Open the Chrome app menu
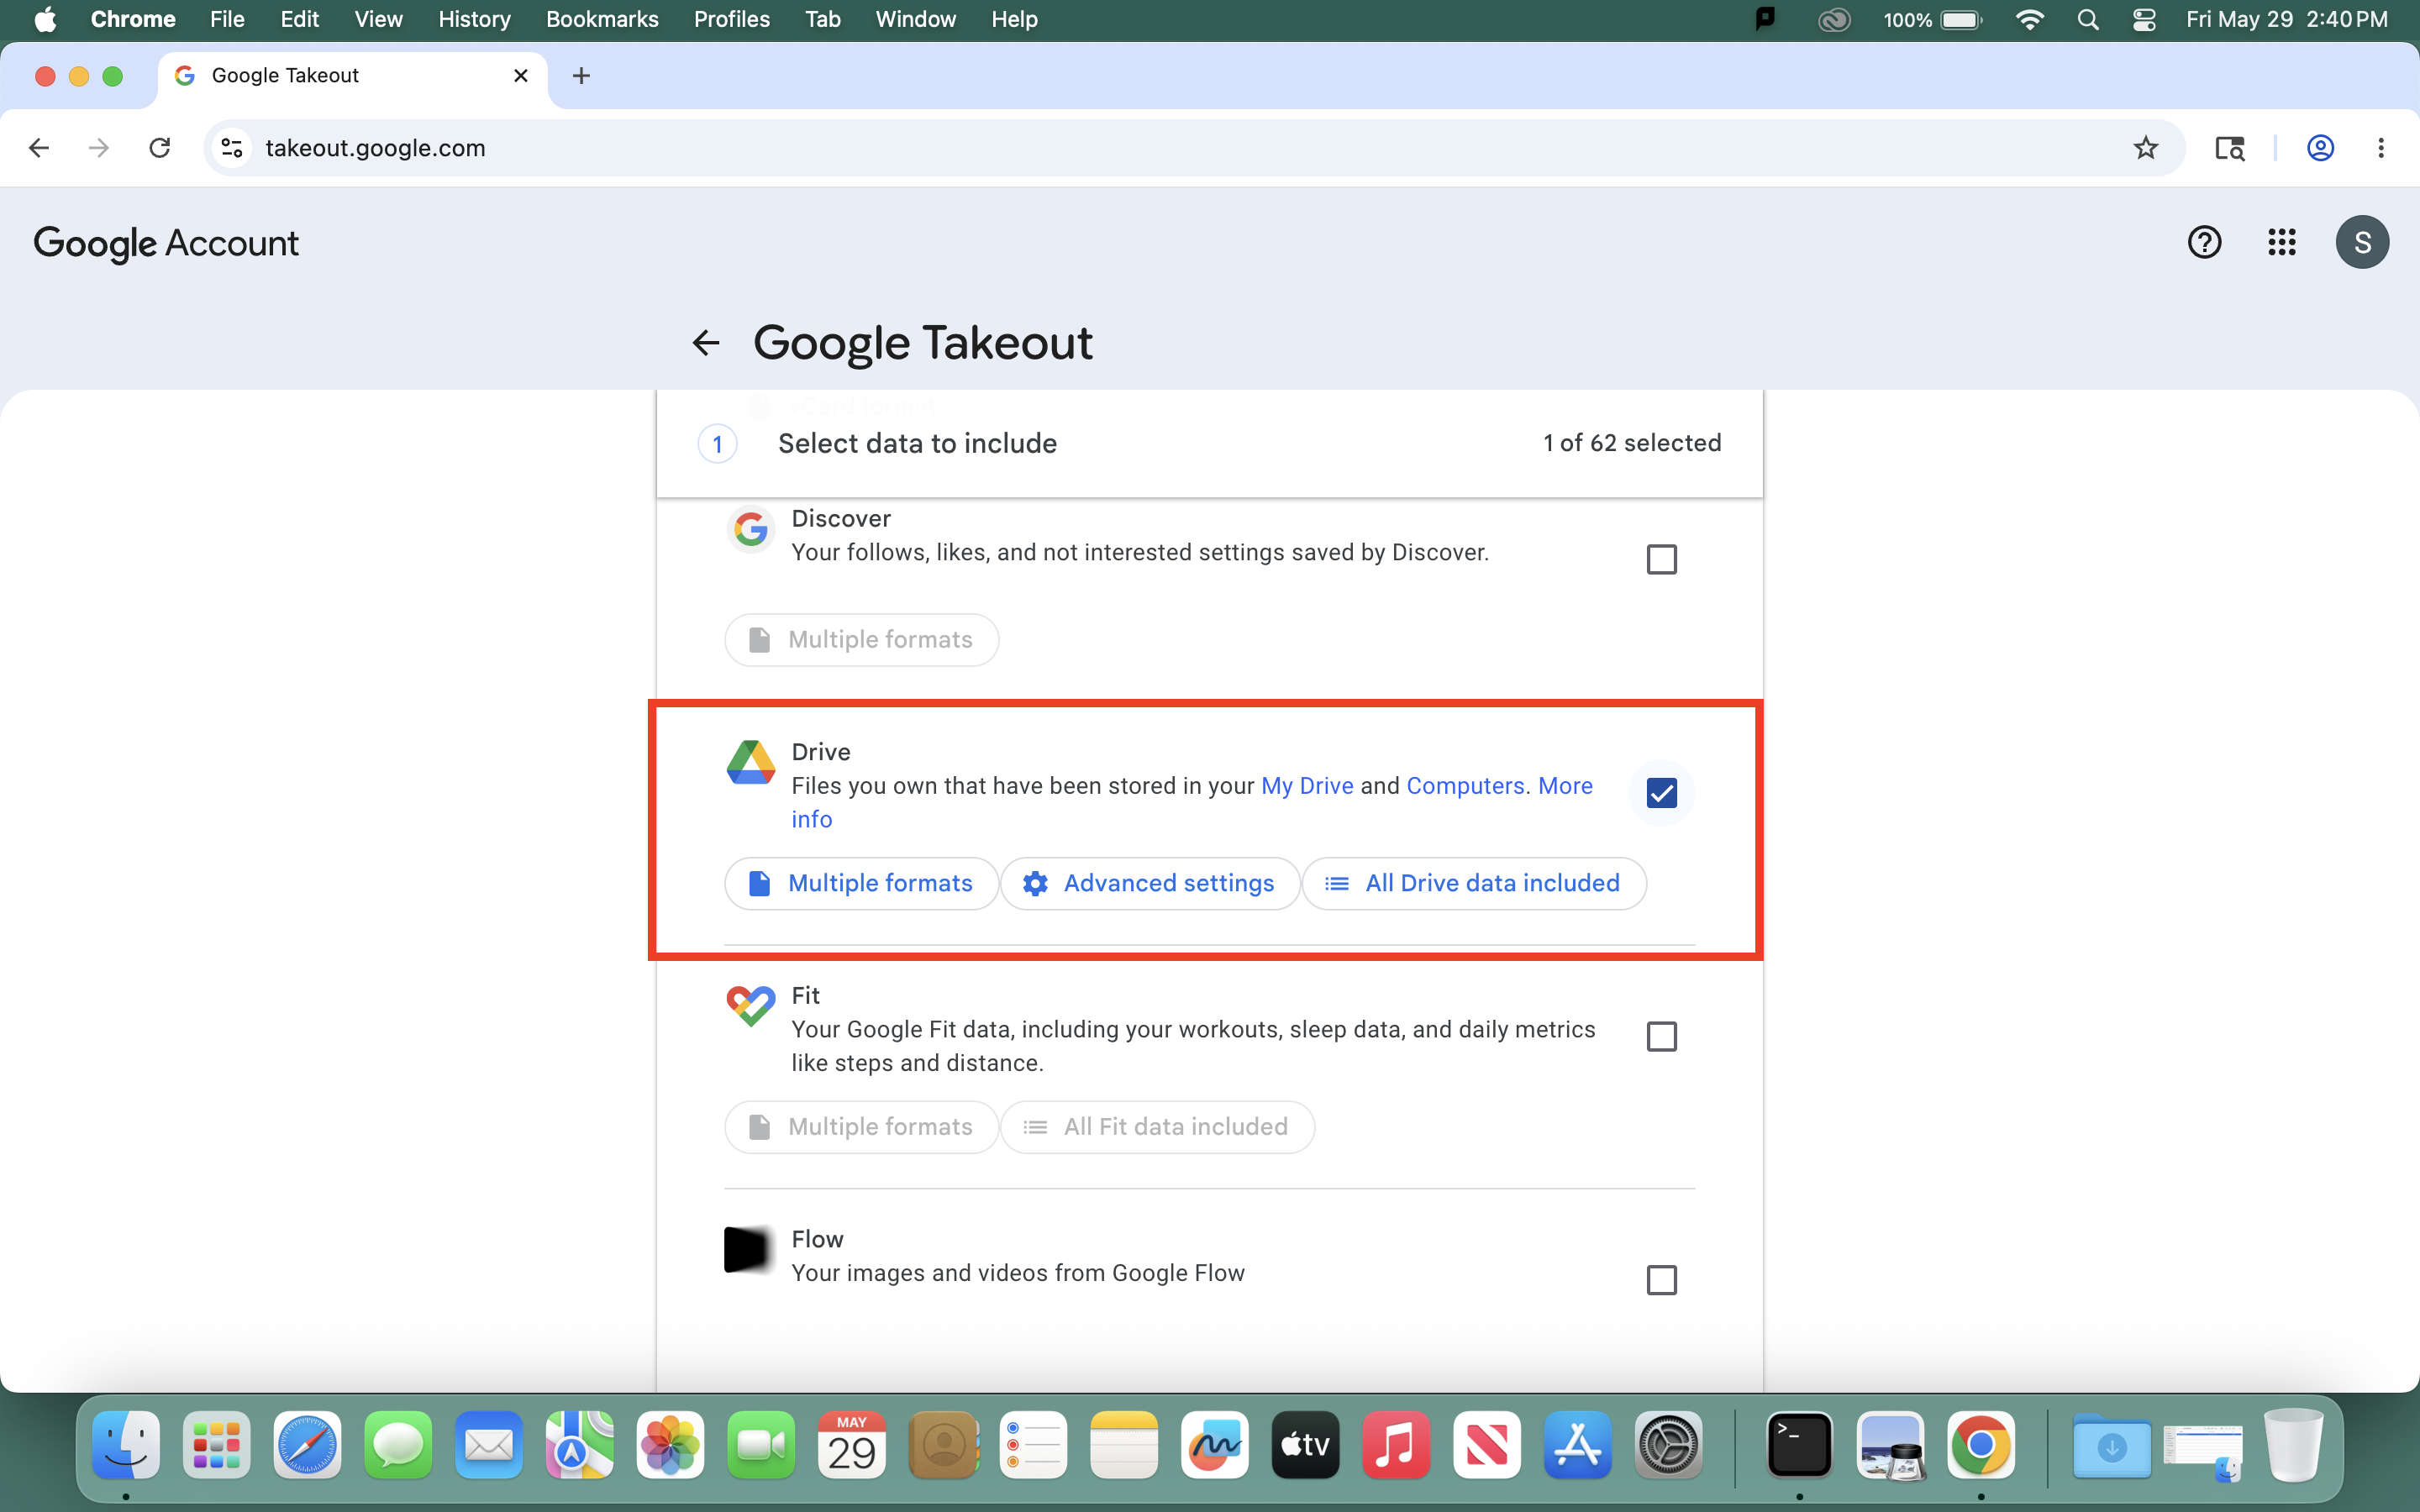This screenshot has width=2420, height=1512. coord(133,20)
